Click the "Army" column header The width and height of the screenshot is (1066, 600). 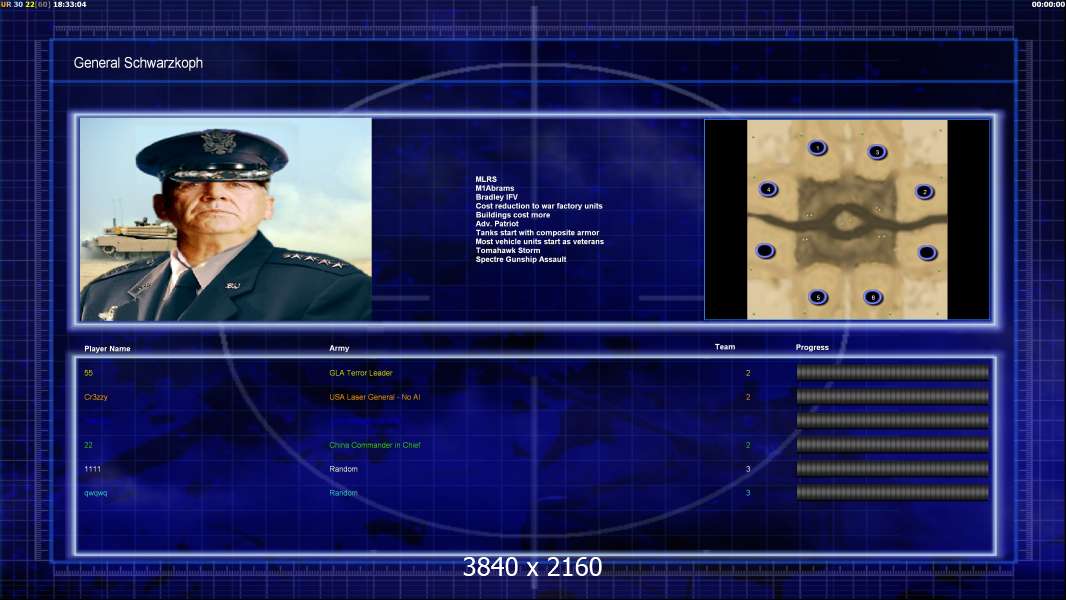339,348
